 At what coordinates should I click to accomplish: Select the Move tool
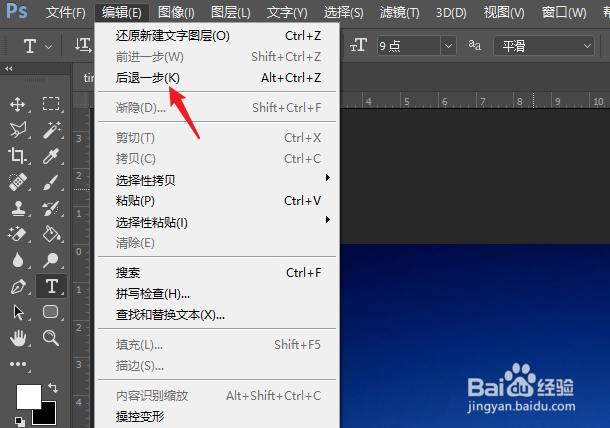click(18, 104)
